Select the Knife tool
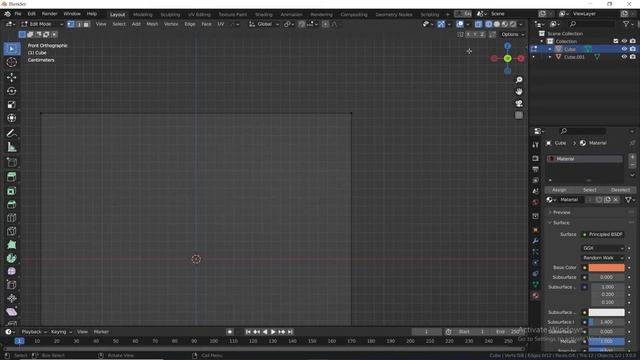The image size is (640, 360). 11,231
